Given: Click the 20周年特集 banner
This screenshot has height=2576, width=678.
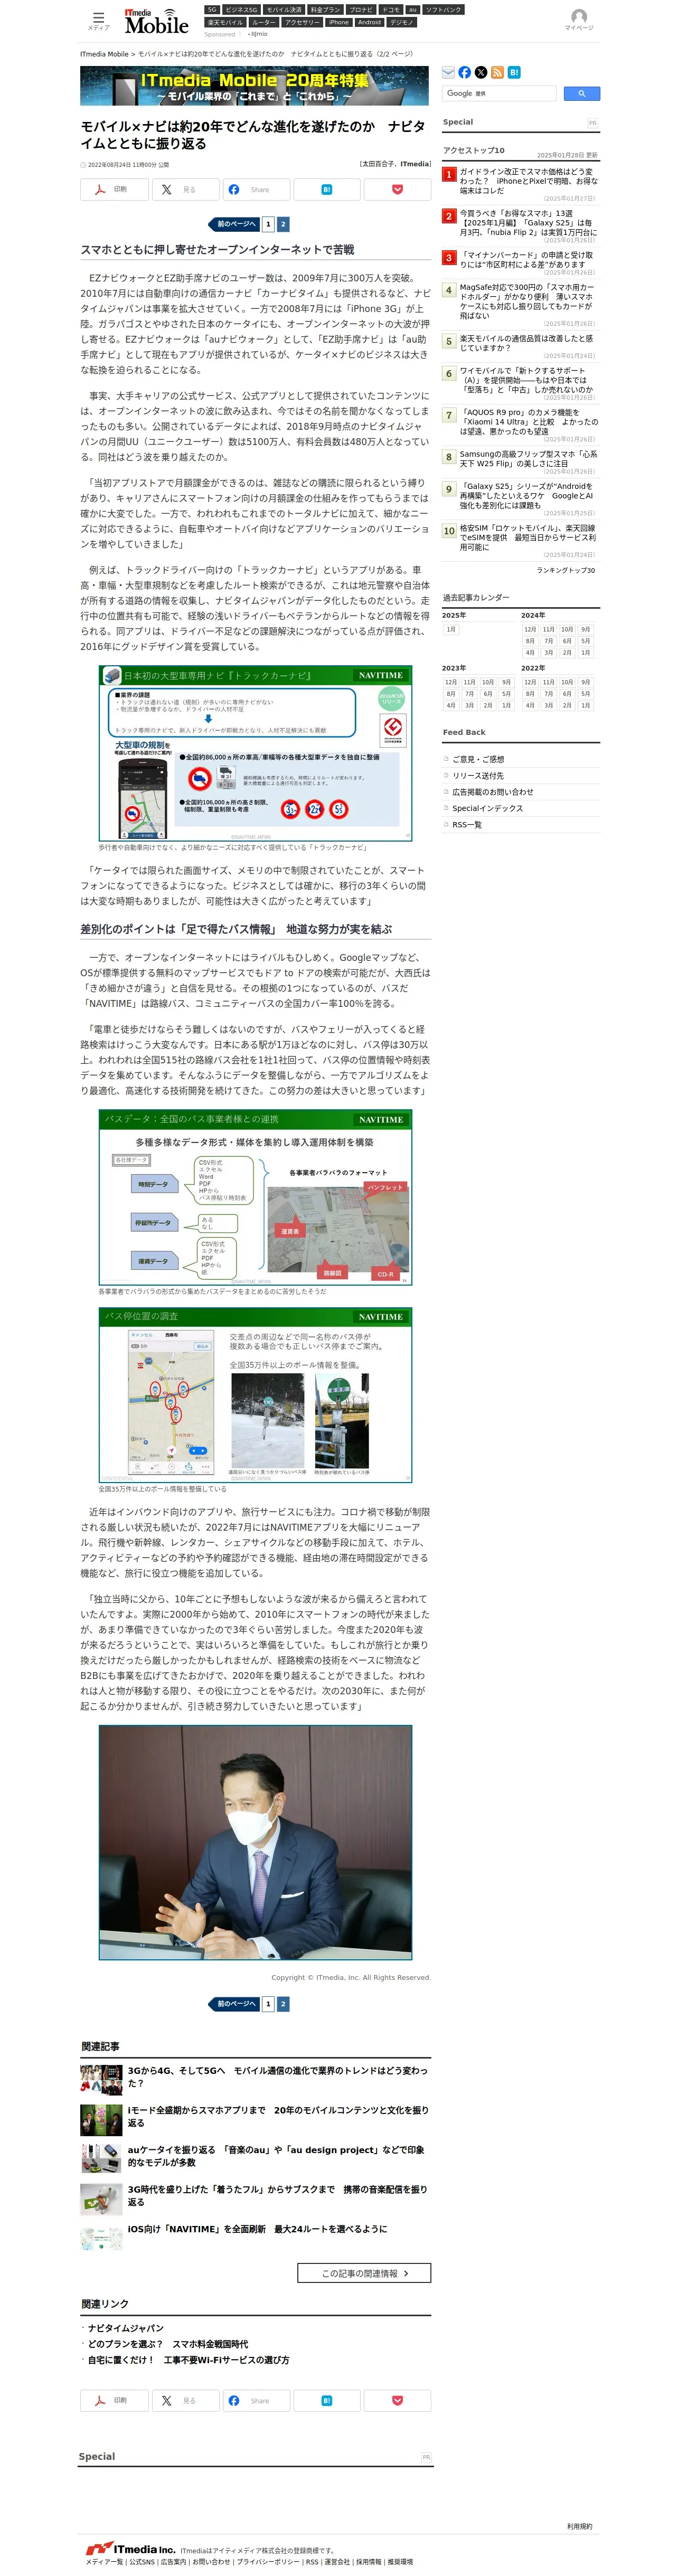Looking at the screenshot, I should coord(254,86).
